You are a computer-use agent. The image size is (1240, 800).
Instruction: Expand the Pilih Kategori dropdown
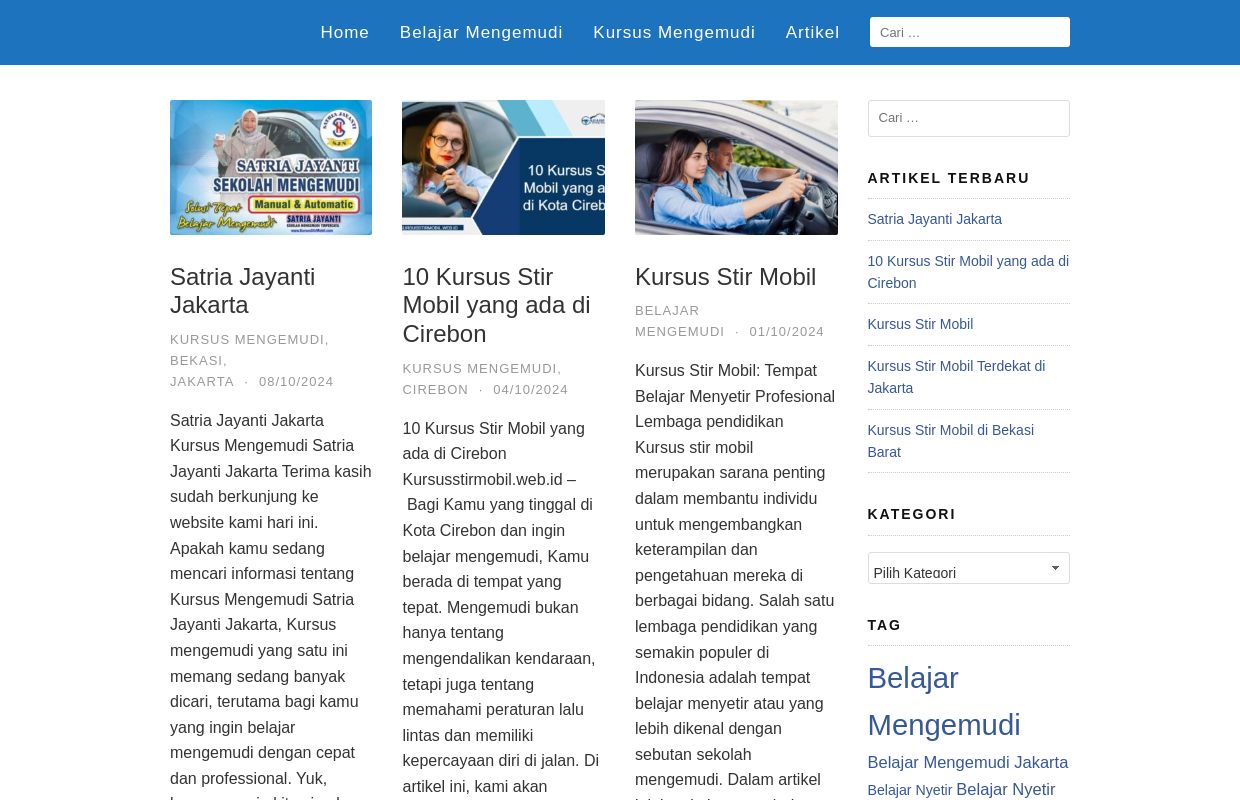(968, 568)
